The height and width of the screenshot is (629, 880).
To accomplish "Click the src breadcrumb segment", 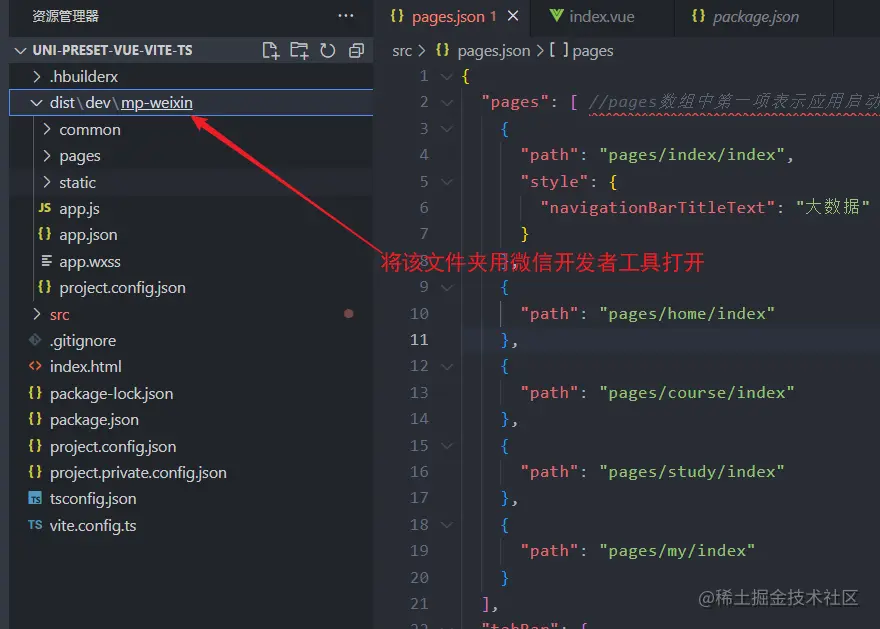I will (x=402, y=51).
